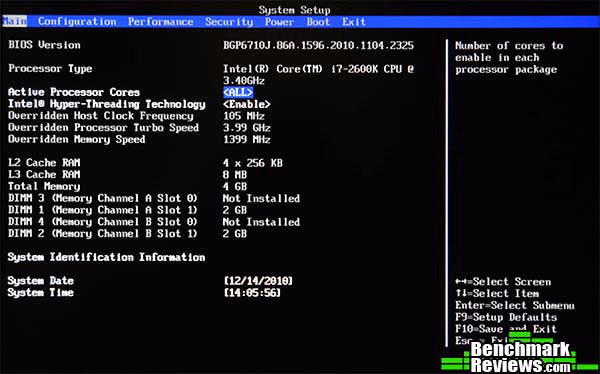
Task: Open the Active Processor Cores <ALL> selector
Action: pyautogui.click(x=238, y=92)
